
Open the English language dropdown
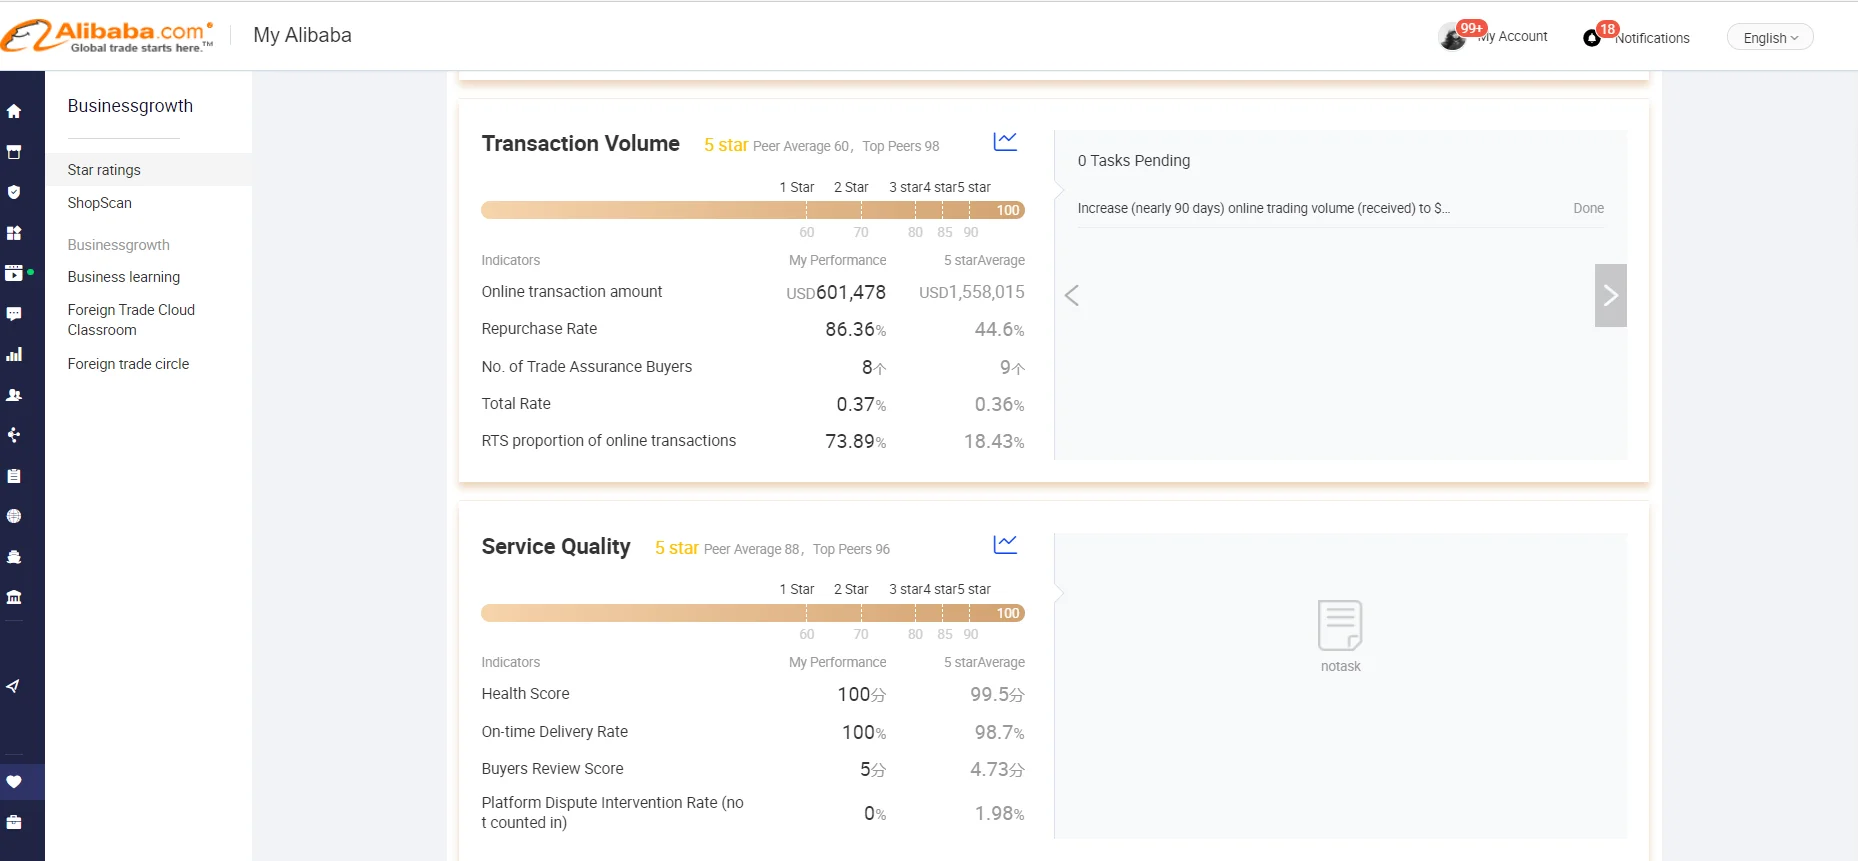tap(1769, 38)
